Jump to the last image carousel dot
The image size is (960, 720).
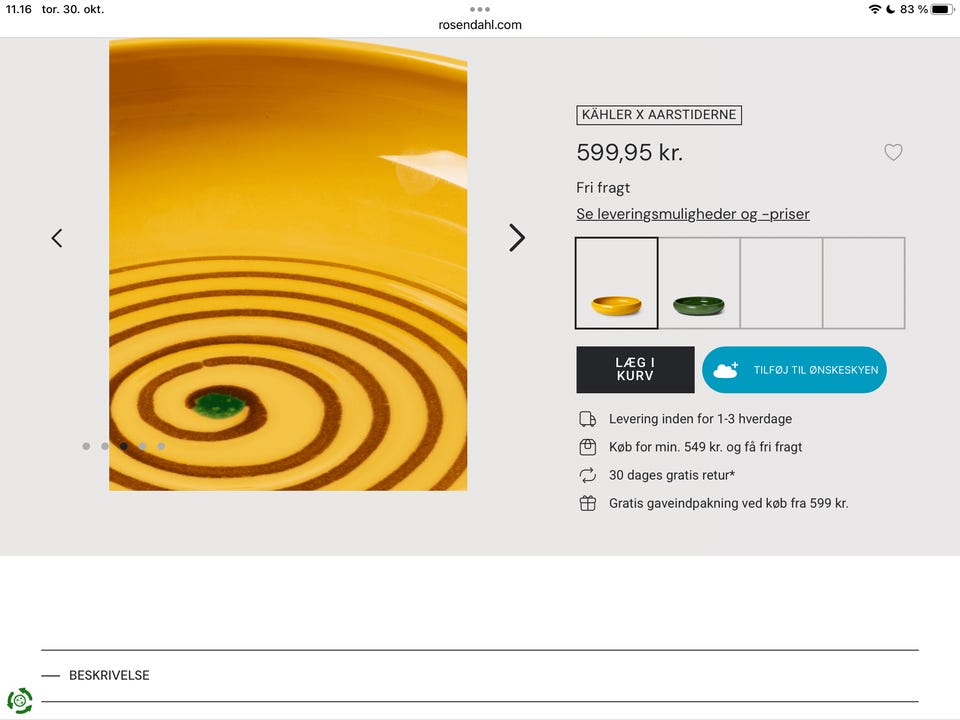(162, 446)
